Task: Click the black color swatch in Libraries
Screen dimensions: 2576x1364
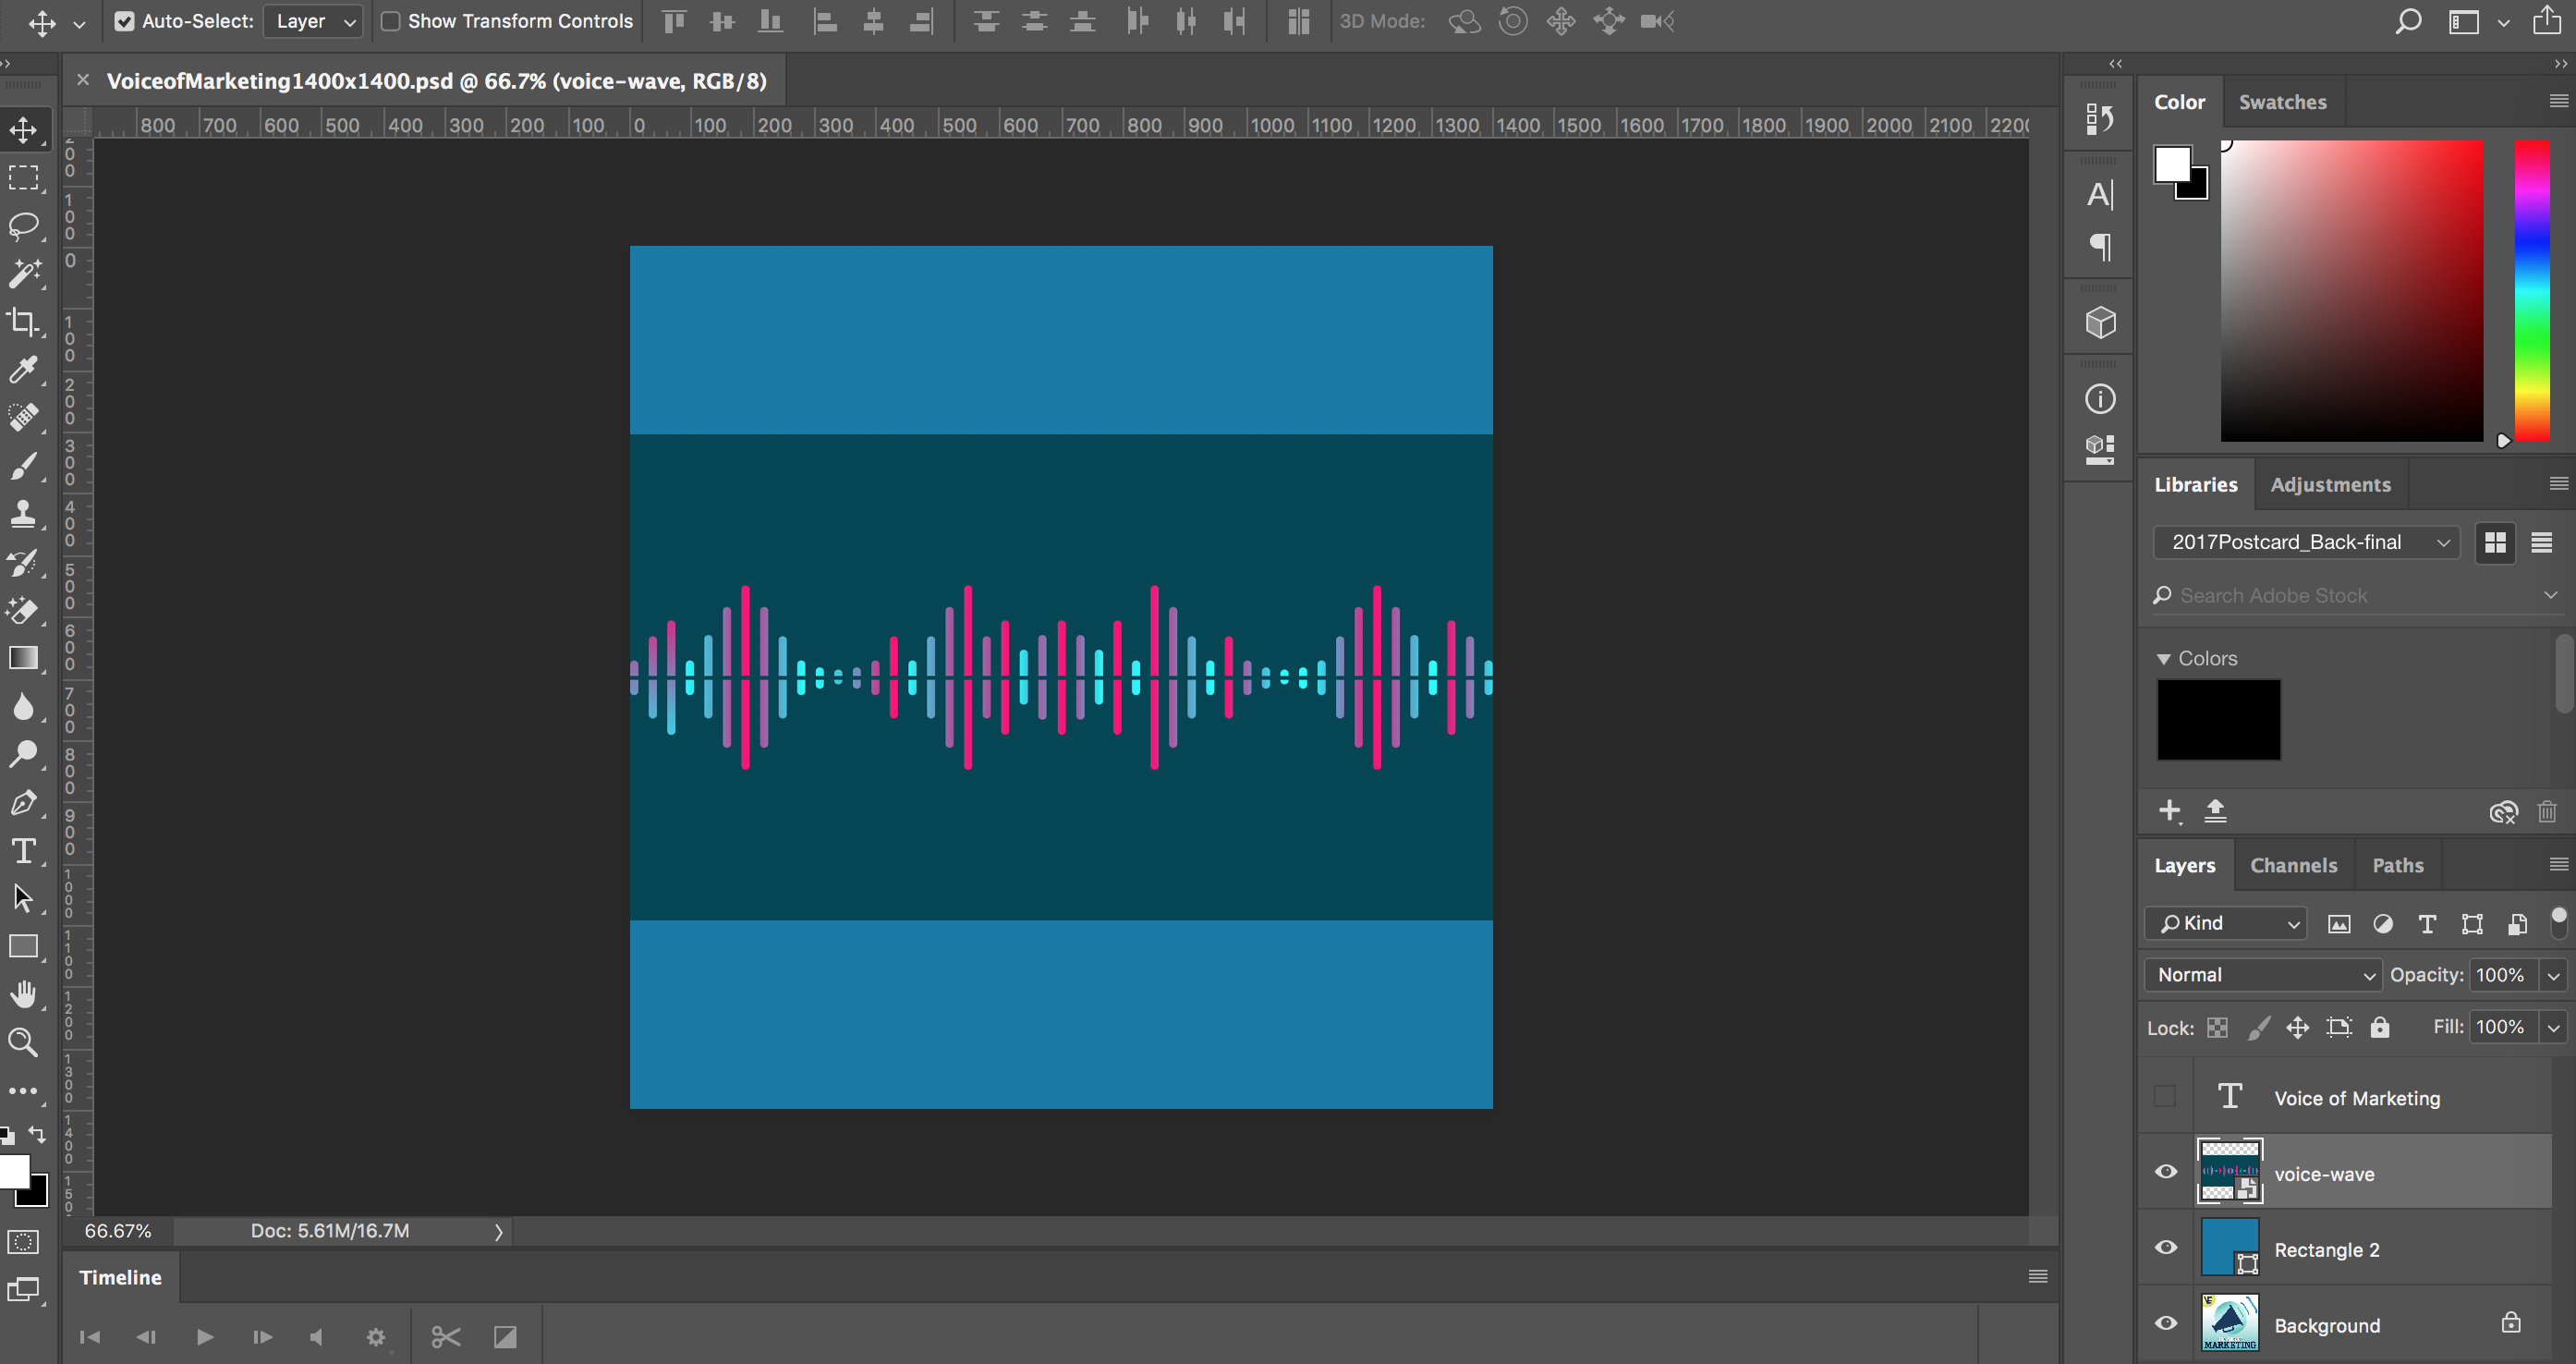Action: [2218, 720]
